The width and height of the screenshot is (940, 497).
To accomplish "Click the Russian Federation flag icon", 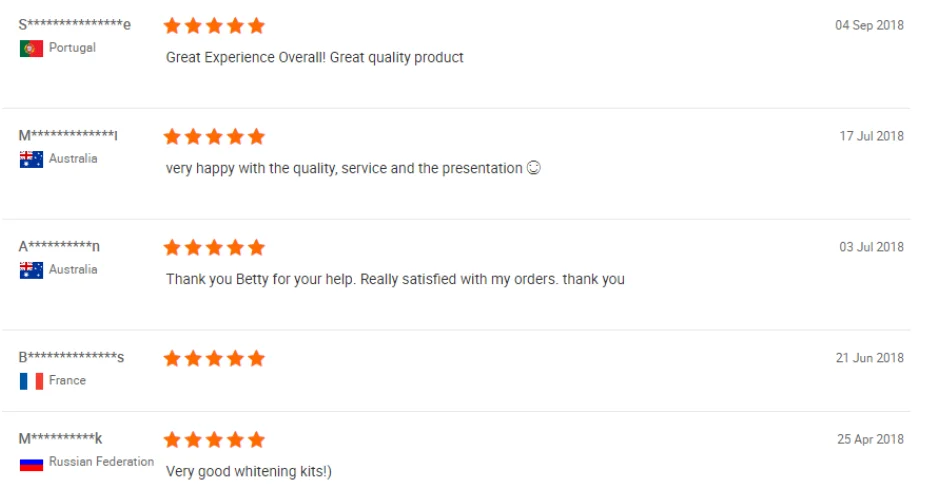I will [x=31, y=463].
